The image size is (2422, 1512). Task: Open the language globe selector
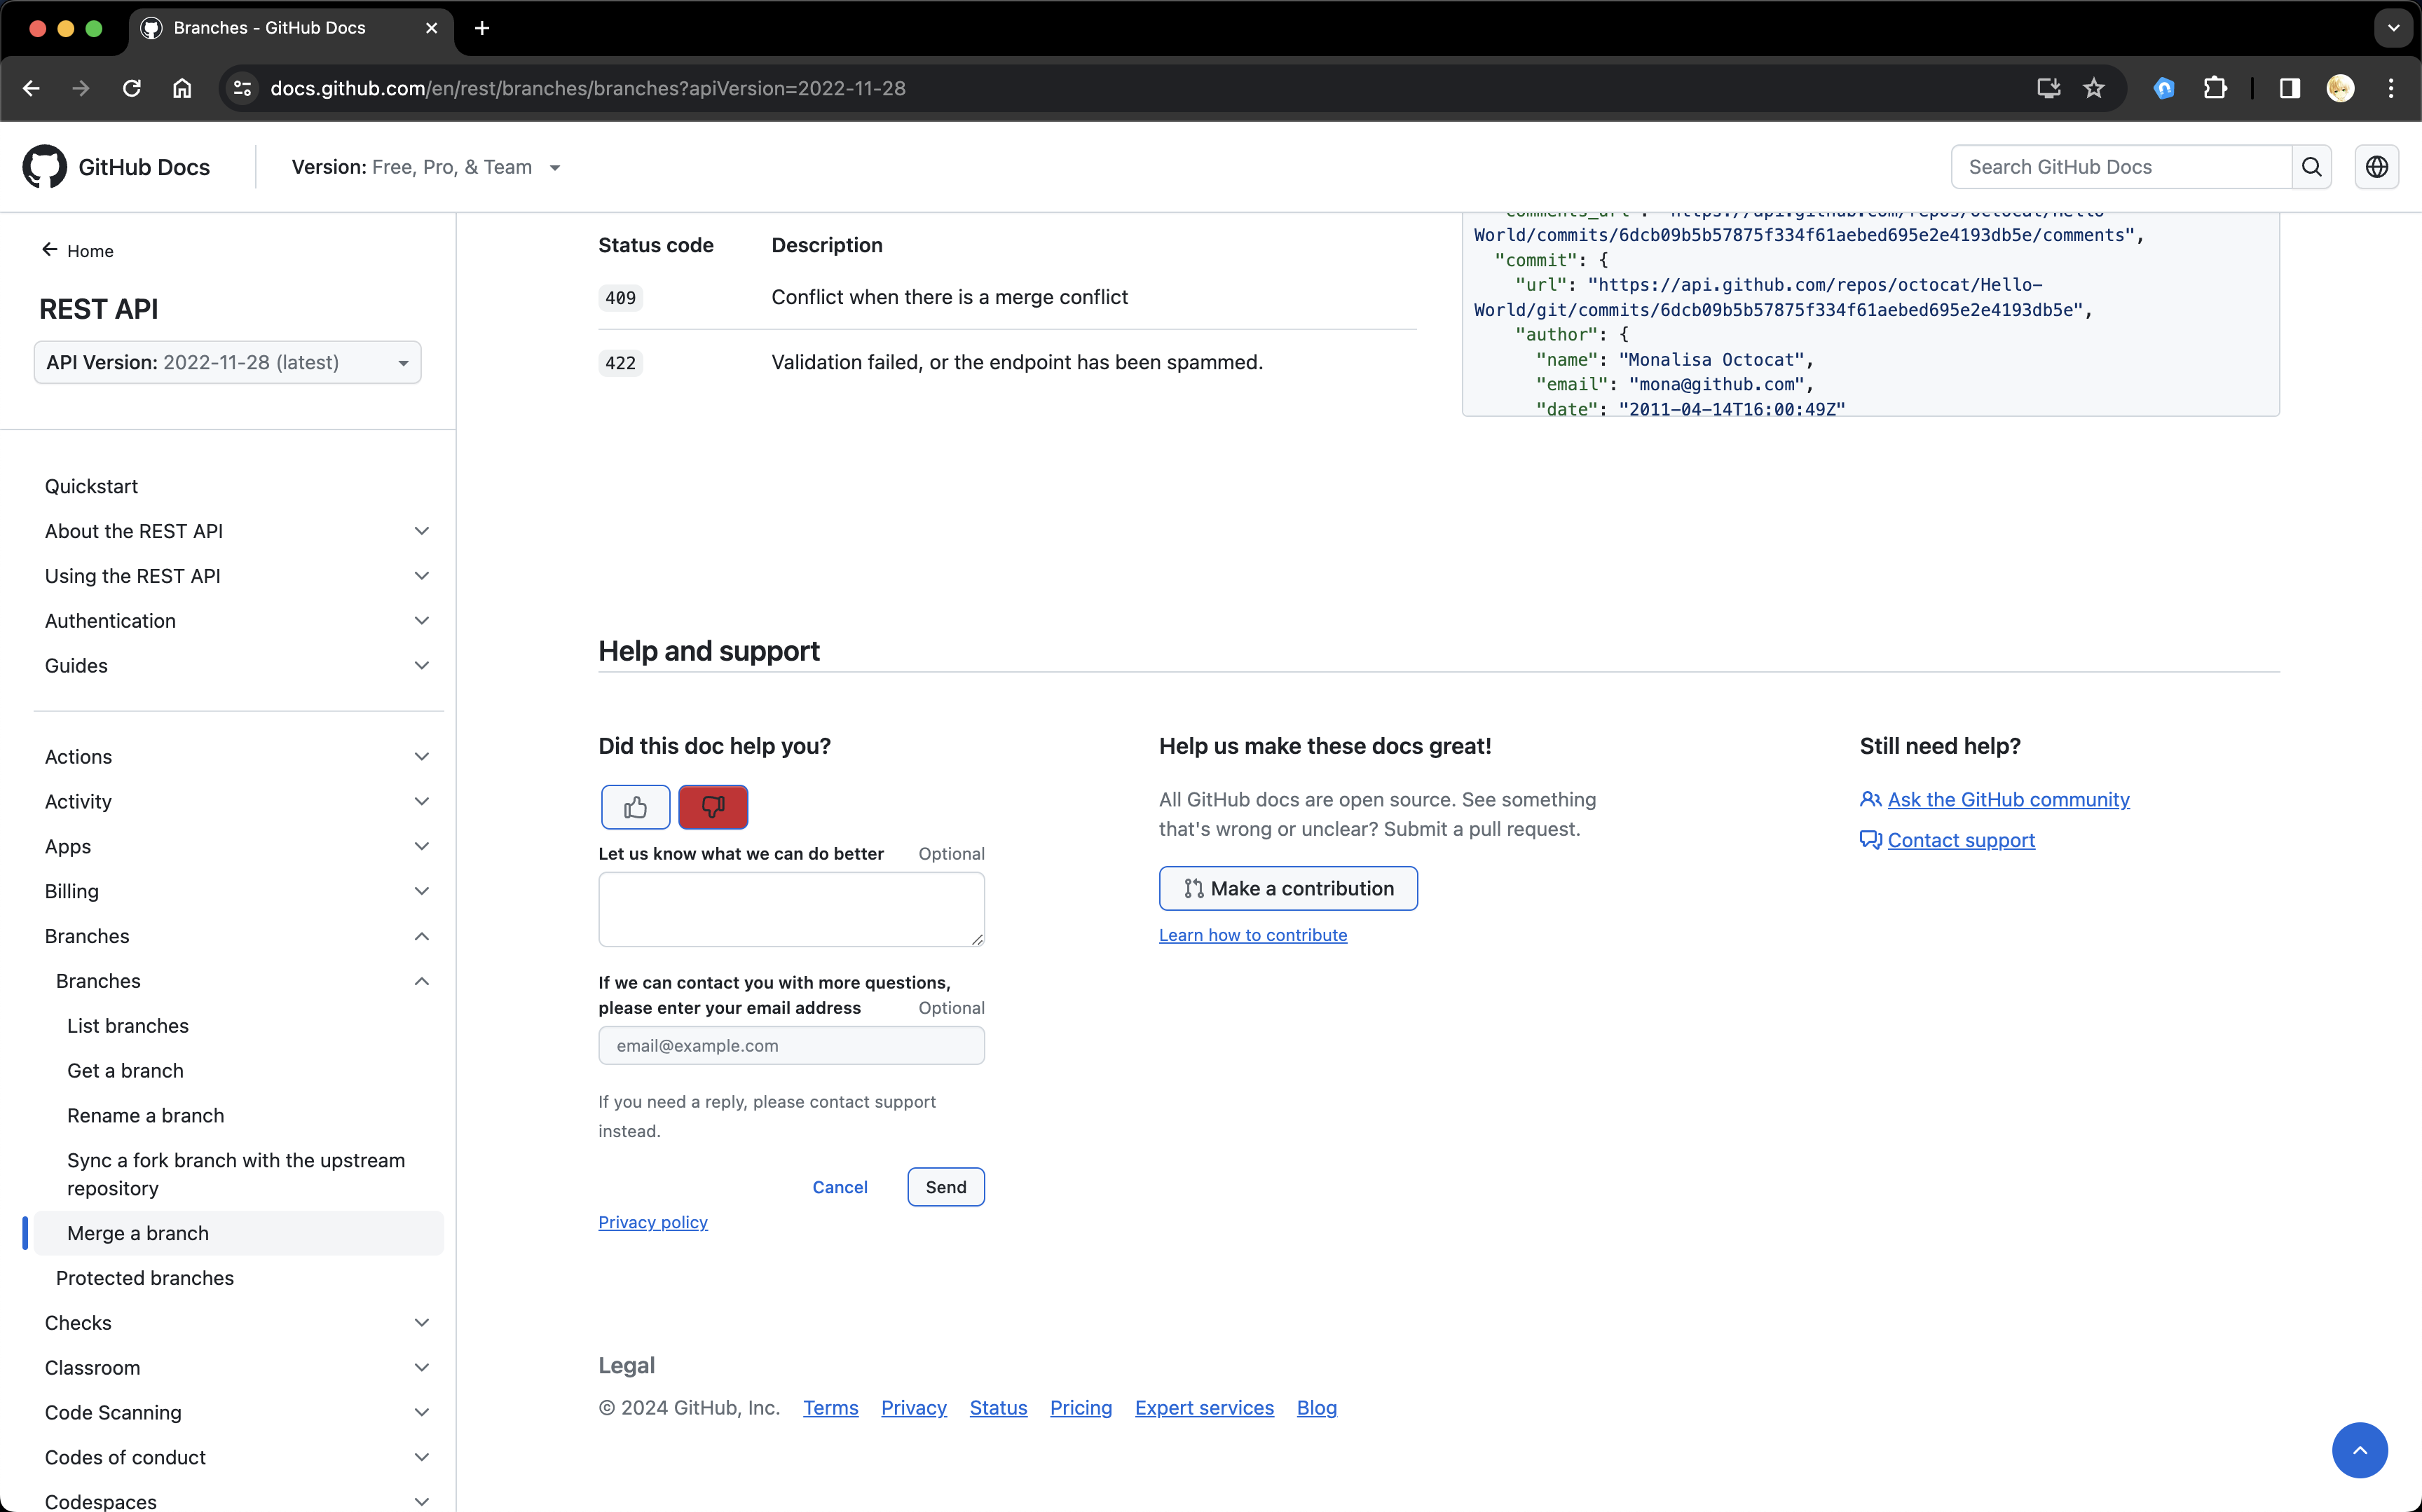[2377, 167]
